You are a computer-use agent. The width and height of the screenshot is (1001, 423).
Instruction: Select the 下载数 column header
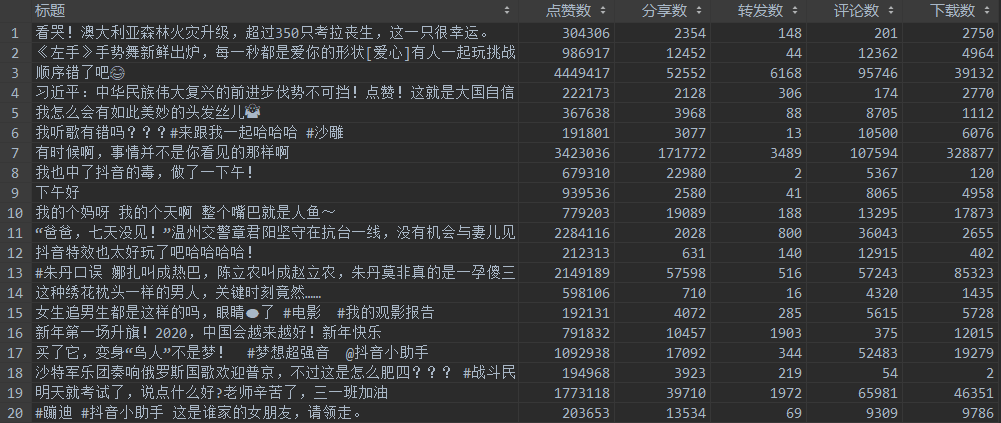pos(951,10)
